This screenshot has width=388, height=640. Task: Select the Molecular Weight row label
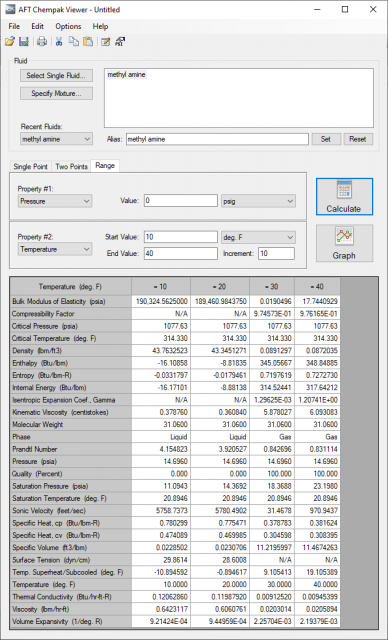(71, 424)
